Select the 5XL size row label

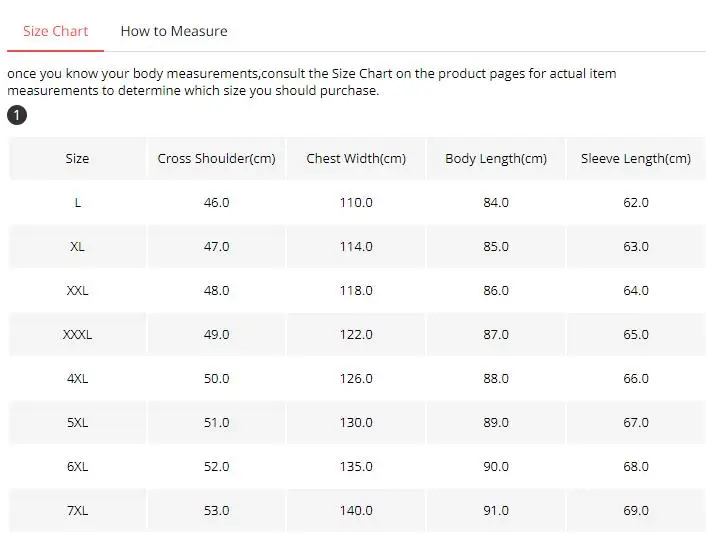tap(77, 422)
